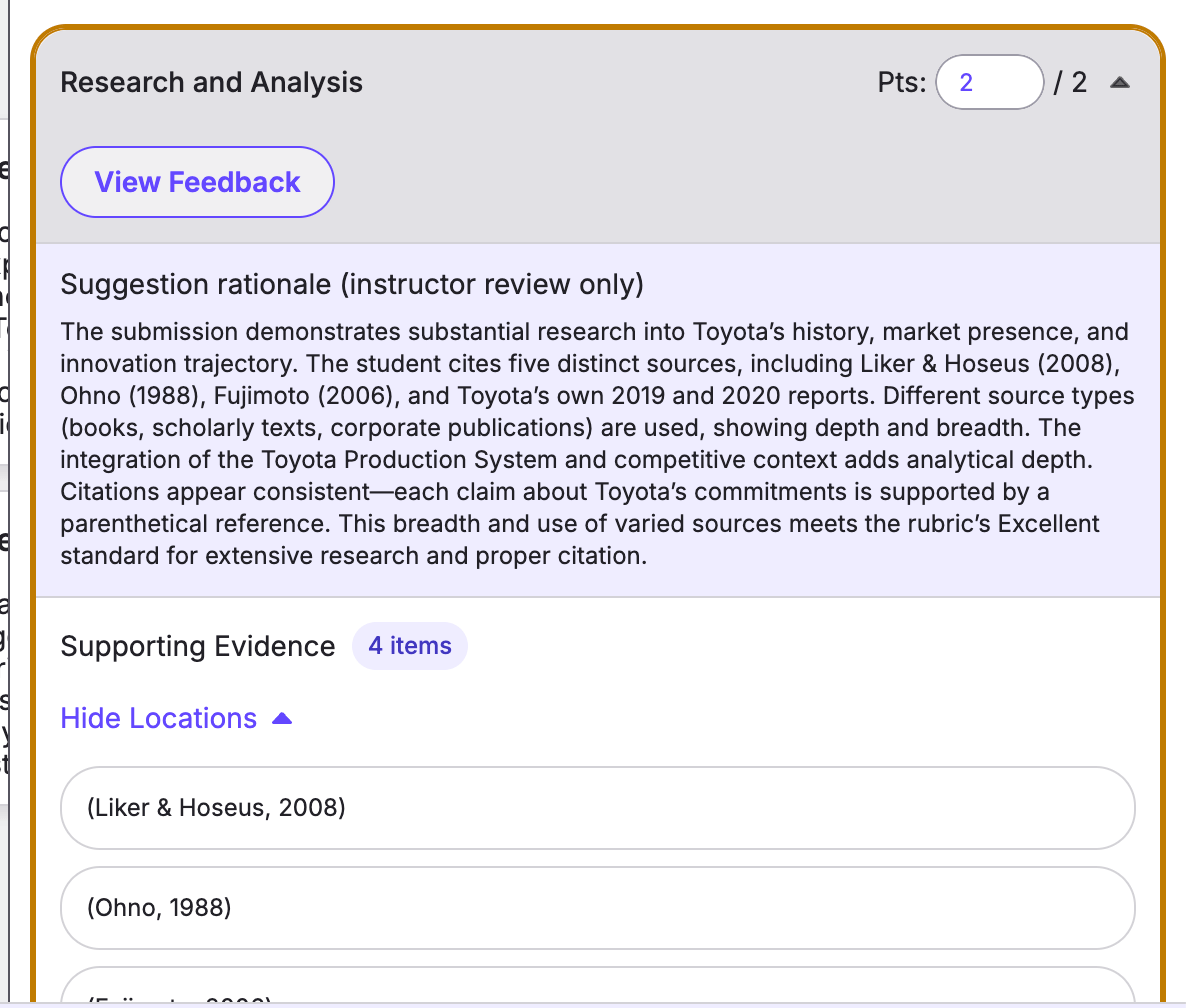Click the "/ 2" maximum points text
Screen dimensions: 1186x1008
point(1070,82)
